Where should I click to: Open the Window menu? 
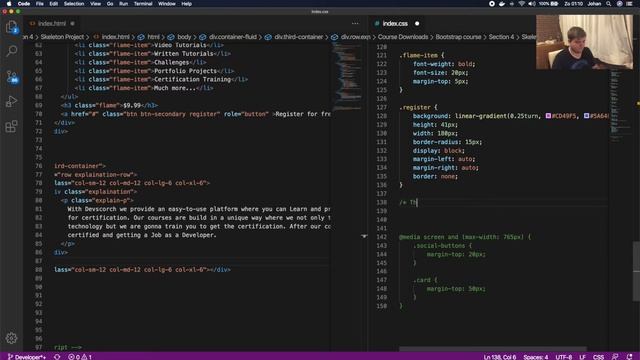[167, 4]
